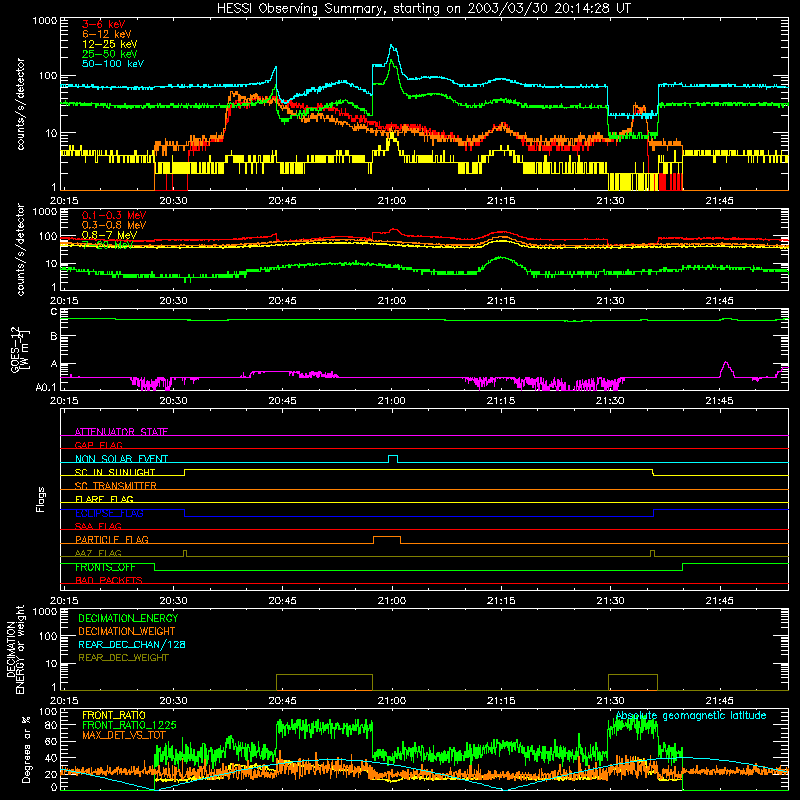Click the SC_IN_SUNLIGHT flag label

point(115,472)
